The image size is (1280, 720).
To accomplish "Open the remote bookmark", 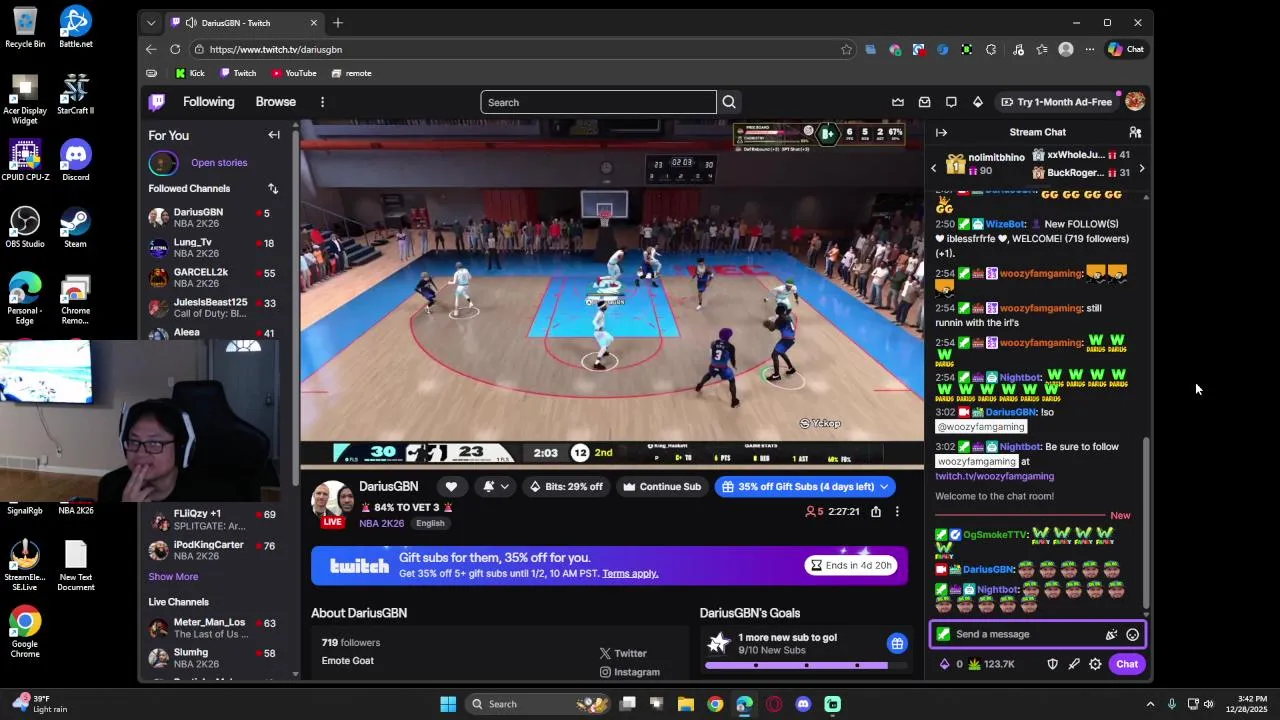I will (351, 73).
